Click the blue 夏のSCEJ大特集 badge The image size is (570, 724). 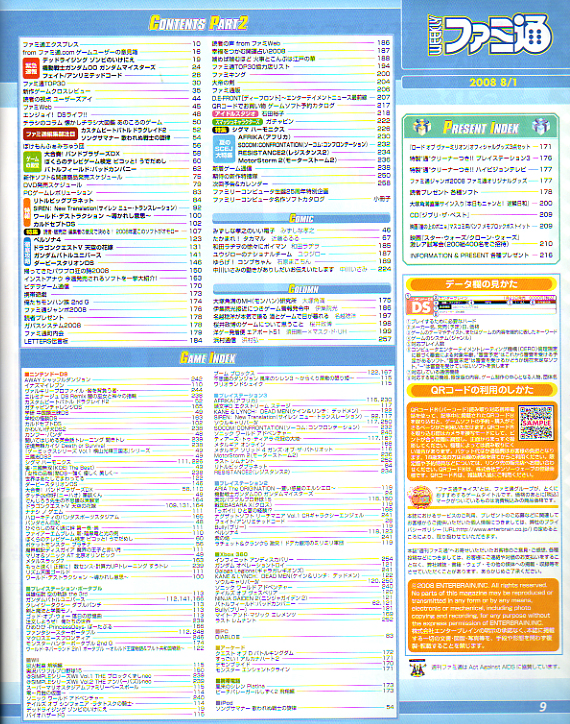click(x=224, y=149)
